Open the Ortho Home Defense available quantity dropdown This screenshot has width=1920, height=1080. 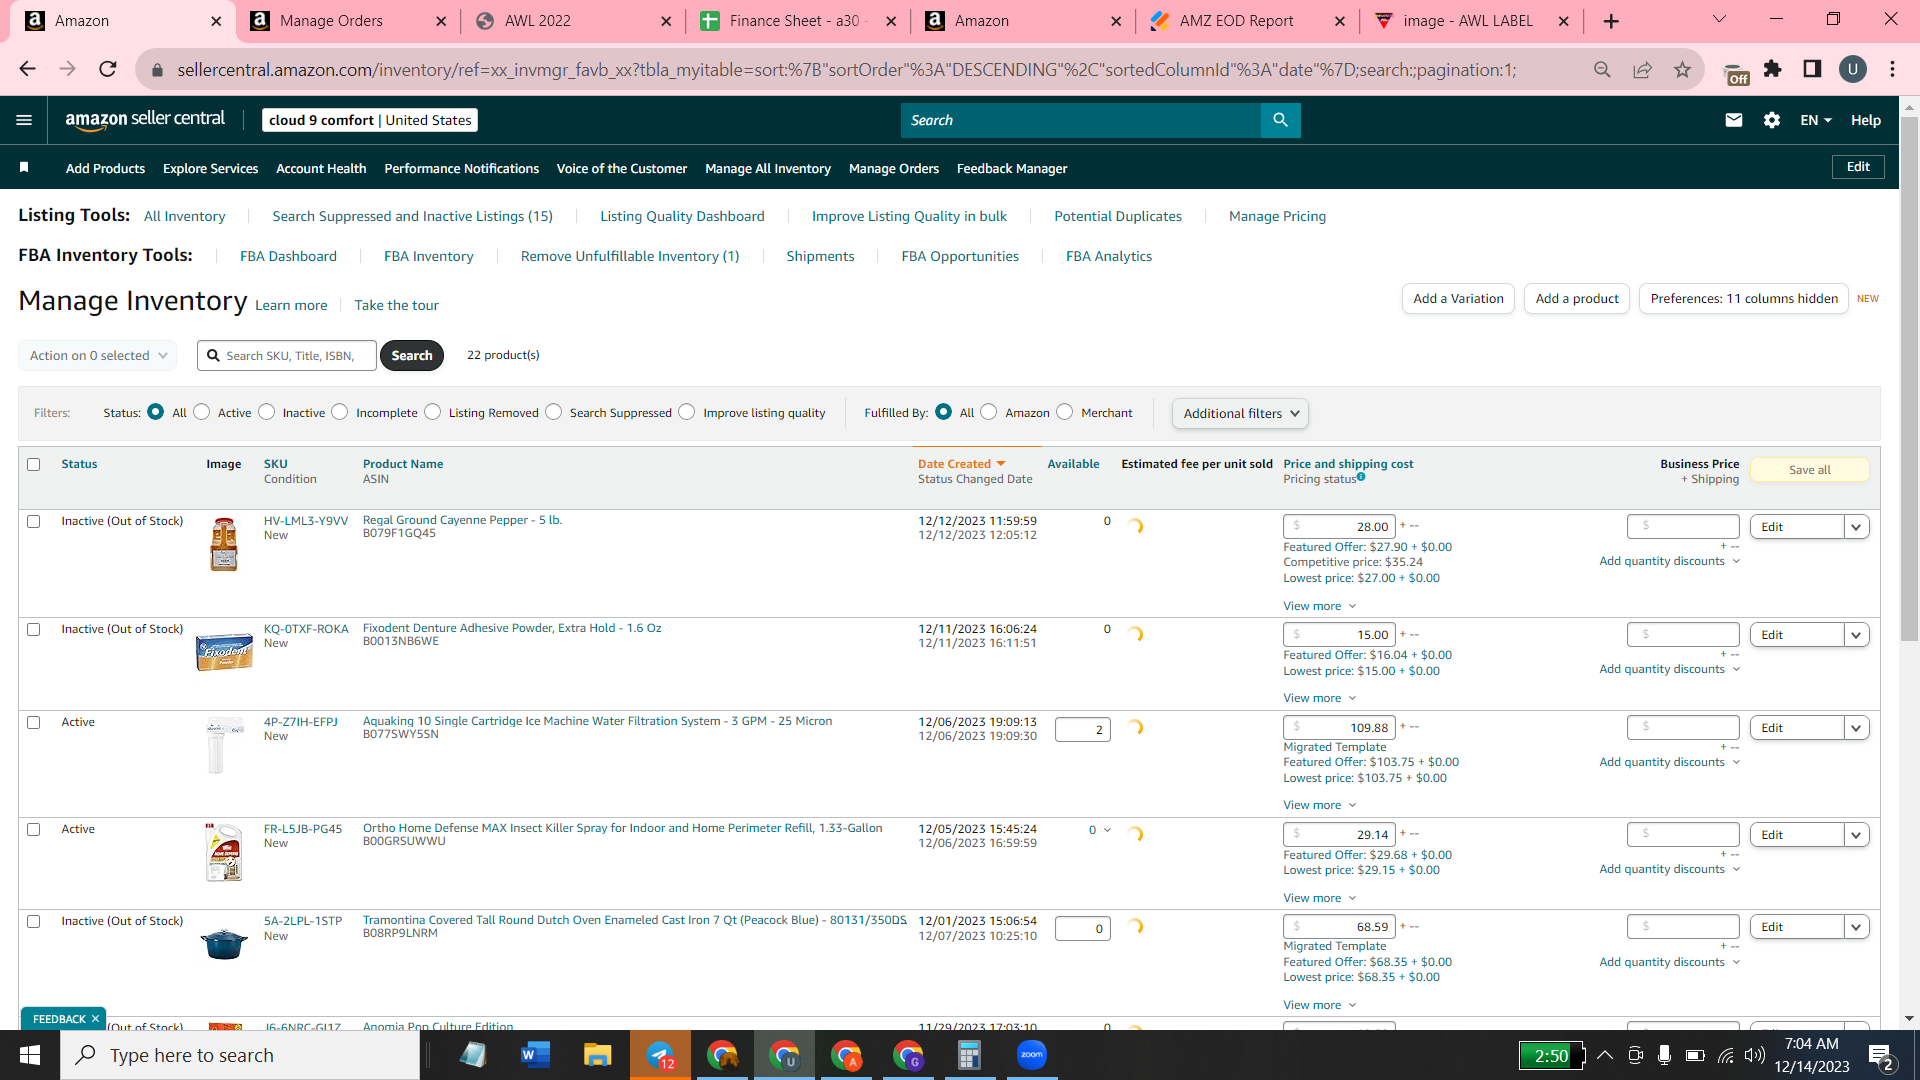point(1100,830)
